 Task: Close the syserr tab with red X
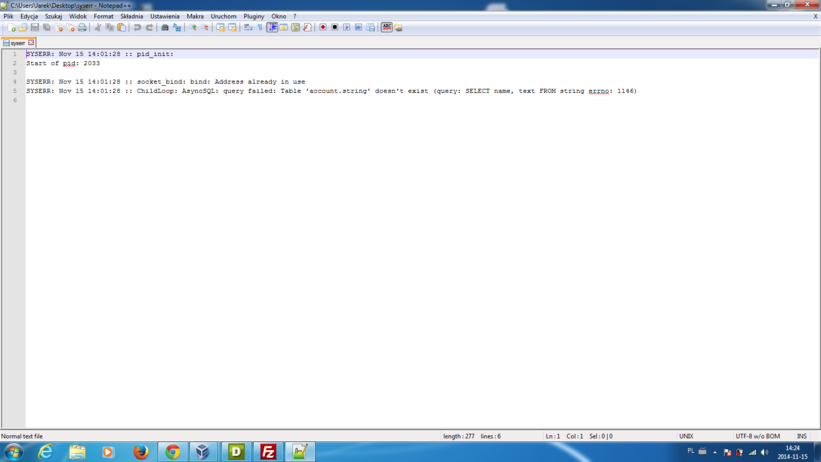[31, 42]
